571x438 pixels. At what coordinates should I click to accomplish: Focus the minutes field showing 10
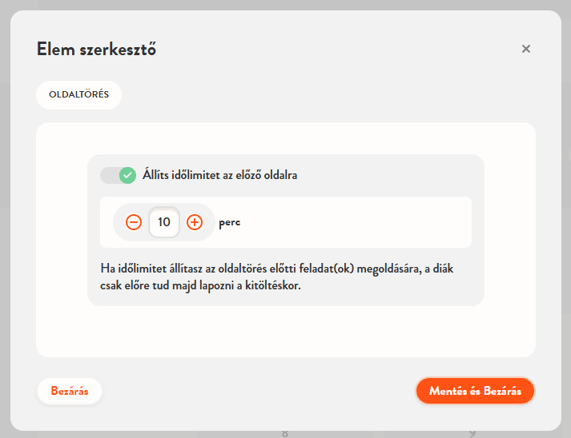[164, 222]
